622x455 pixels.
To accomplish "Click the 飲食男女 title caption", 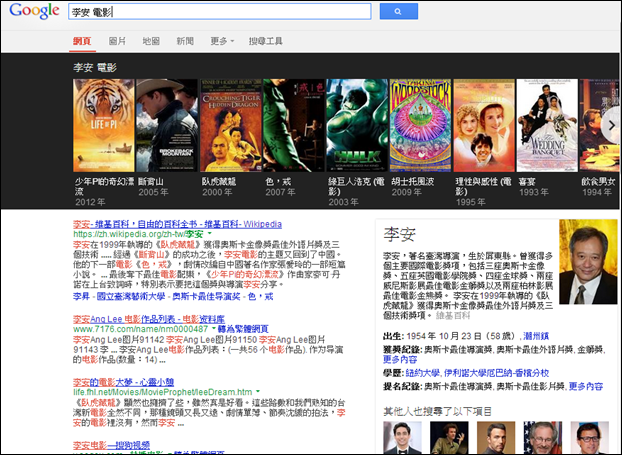I will coord(598,182).
